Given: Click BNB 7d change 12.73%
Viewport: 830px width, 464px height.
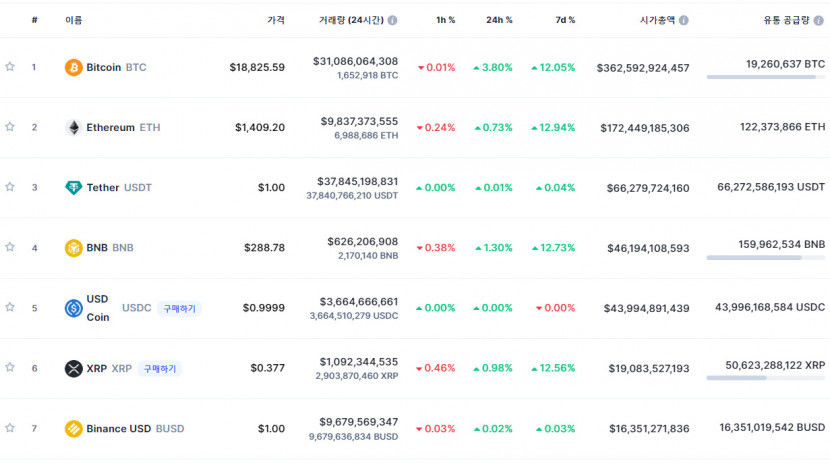Looking at the screenshot, I should coord(554,248).
